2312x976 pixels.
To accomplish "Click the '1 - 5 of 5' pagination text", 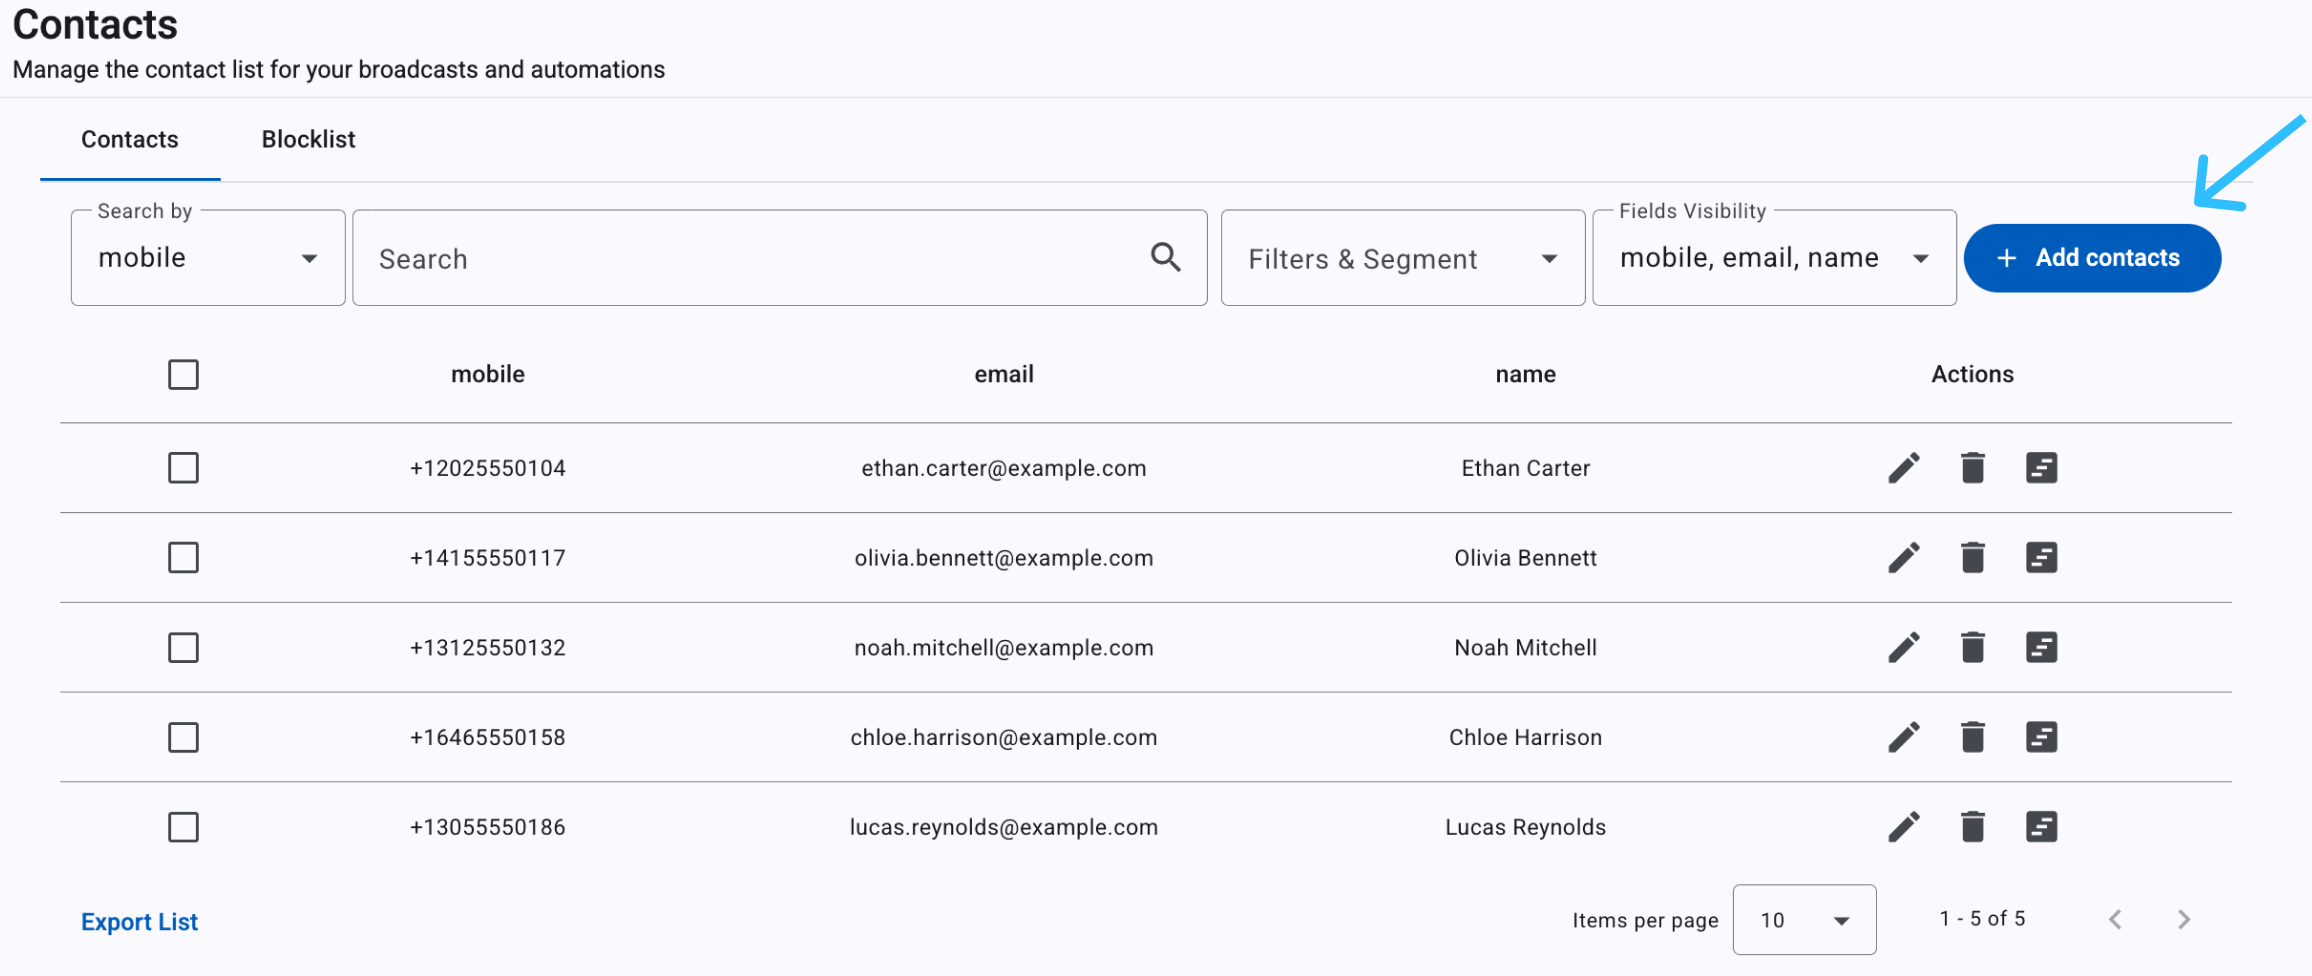I will click(x=1983, y=919).
